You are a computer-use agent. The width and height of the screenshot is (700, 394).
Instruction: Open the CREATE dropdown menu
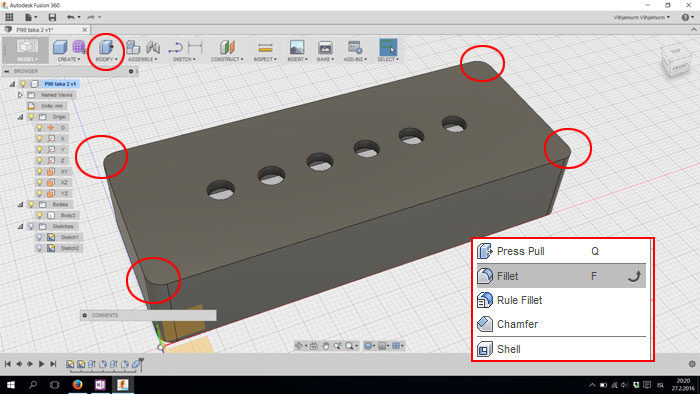[69, 59]
